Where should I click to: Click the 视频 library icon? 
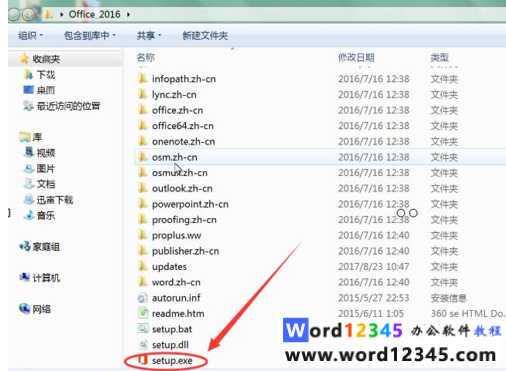tap(29, 152)
